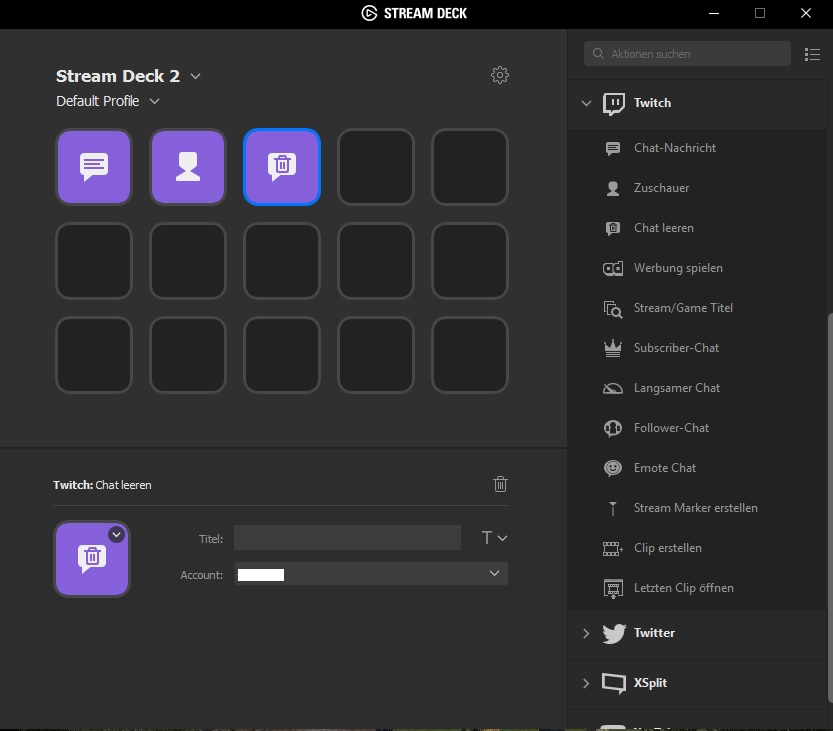
Task: Select Stream/Game Titel action label
Action: [x=683, y=308]
